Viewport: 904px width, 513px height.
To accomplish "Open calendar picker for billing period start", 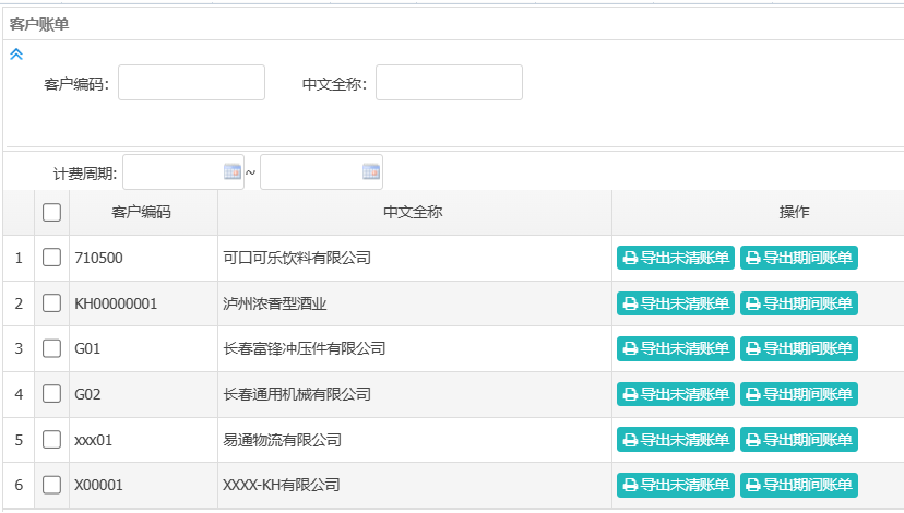I will pyautogui.click(x=232, y=172).
